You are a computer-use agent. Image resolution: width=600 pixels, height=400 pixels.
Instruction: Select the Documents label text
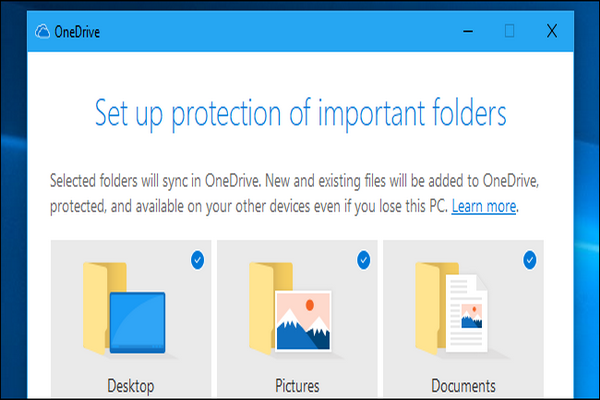coord(463,385)
